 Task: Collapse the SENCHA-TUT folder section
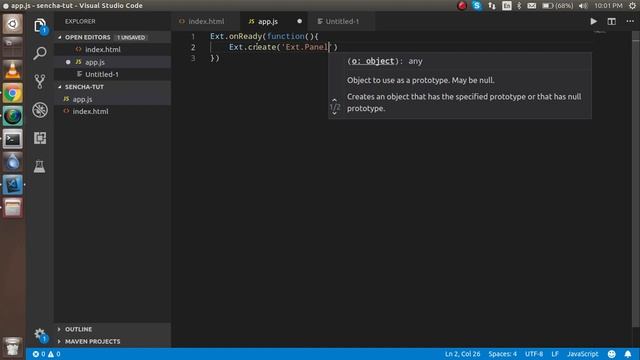113,87
